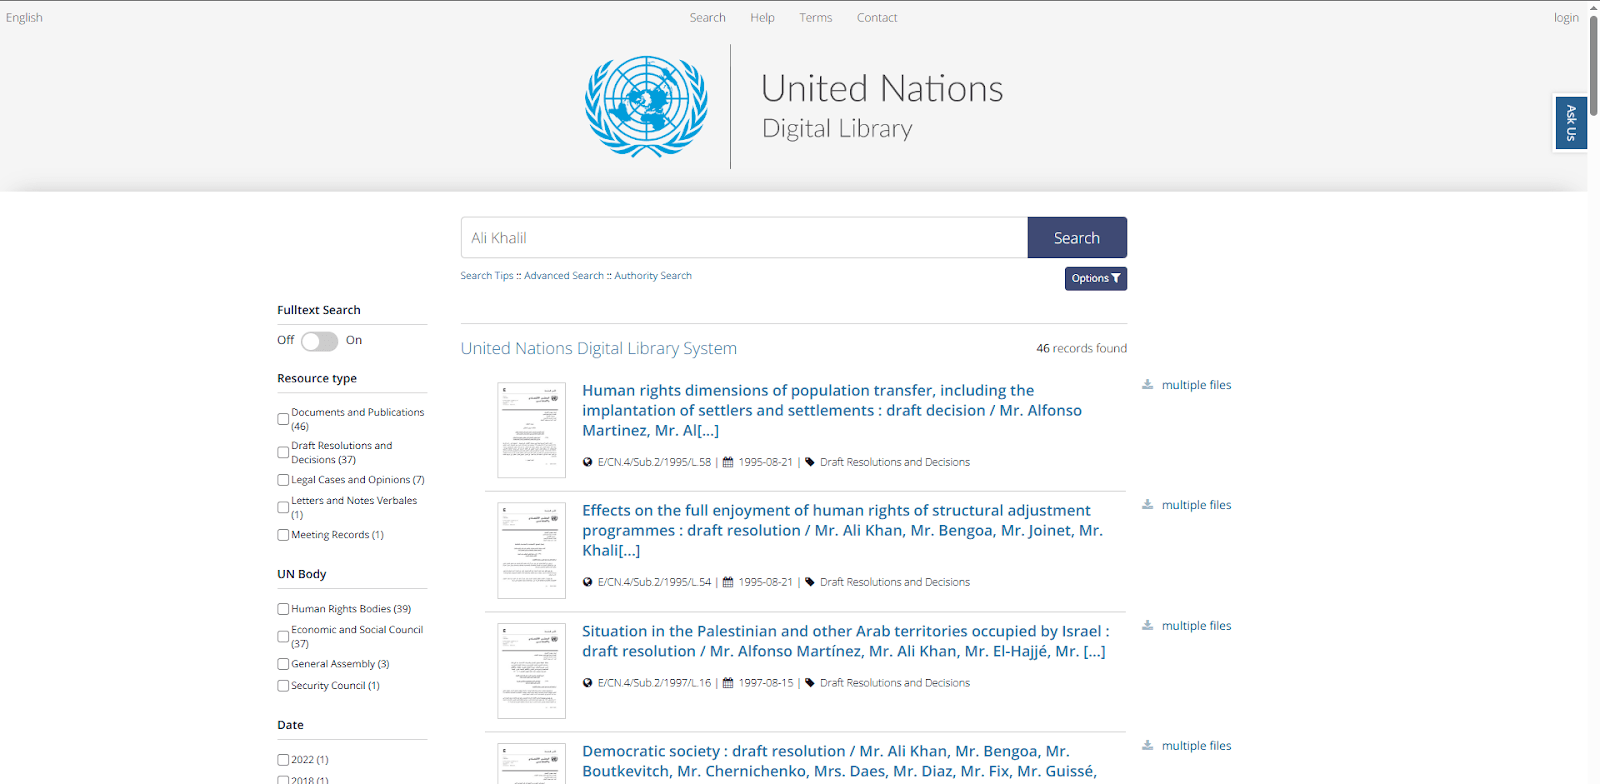Image resolution: width=1600 pixels, height=784 pixels.
Task: Check the 2022 (1) date filter
Action: [x=283, y=760]
